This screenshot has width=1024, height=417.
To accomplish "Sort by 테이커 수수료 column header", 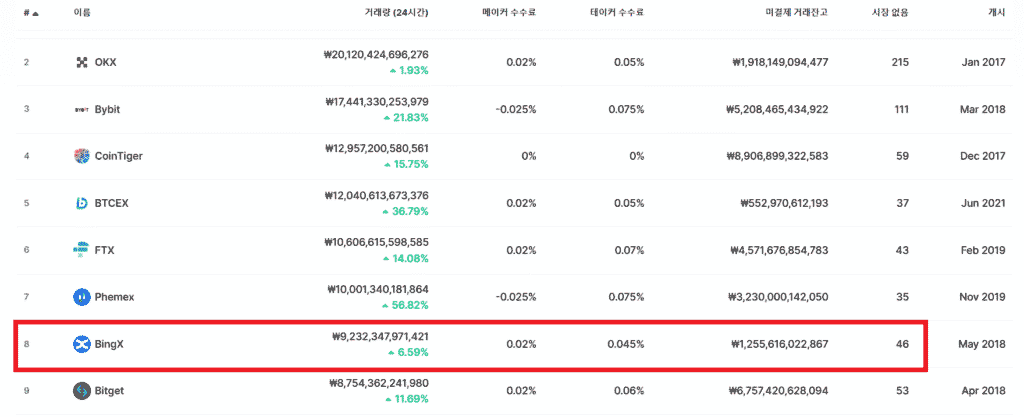I will (616, 13).
